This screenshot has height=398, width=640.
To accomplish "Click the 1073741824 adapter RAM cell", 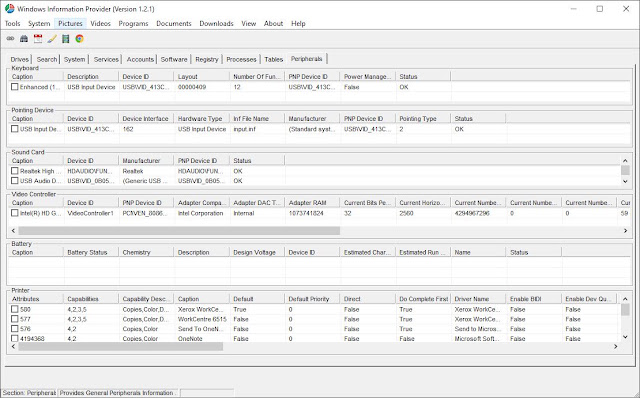I will [x=306, y=213].
